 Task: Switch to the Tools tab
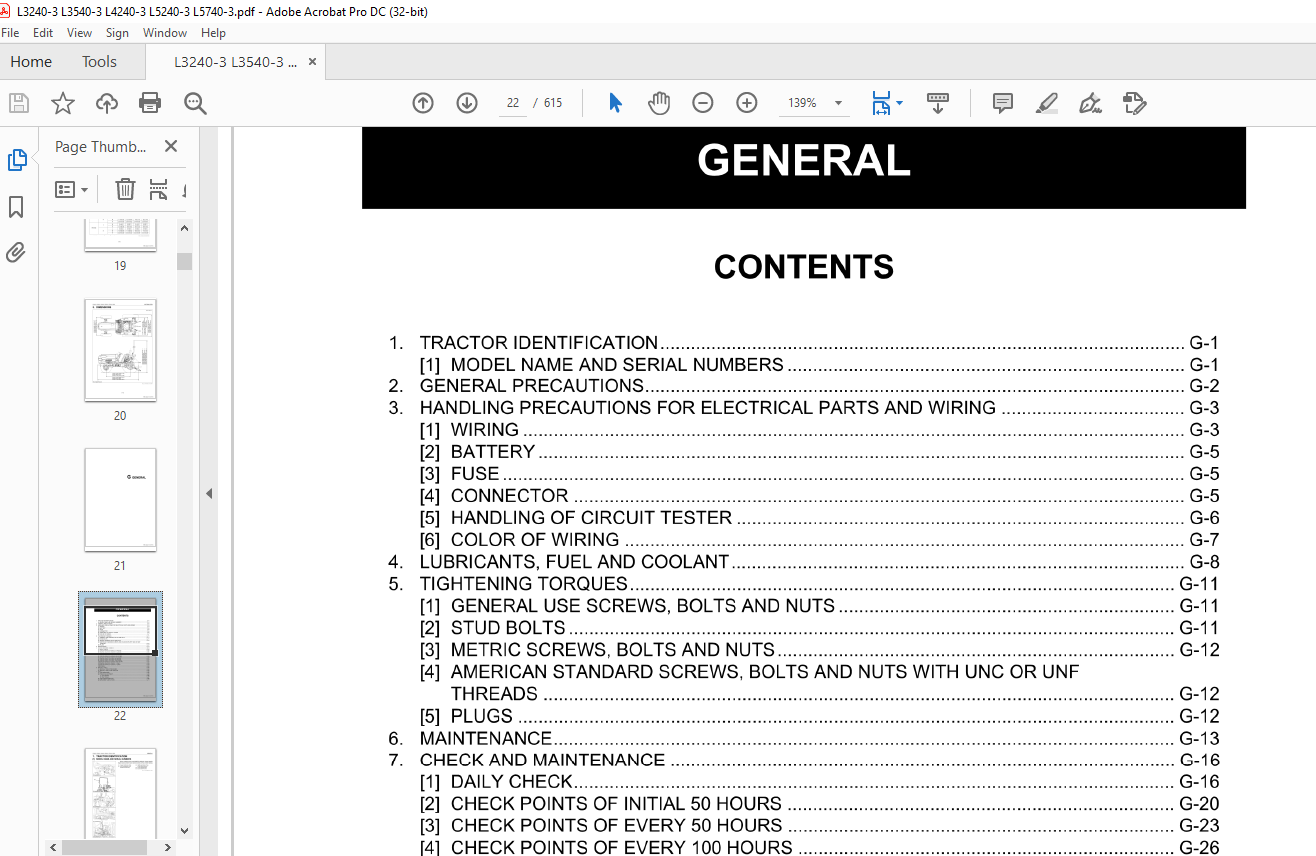(x=99, y=62)
